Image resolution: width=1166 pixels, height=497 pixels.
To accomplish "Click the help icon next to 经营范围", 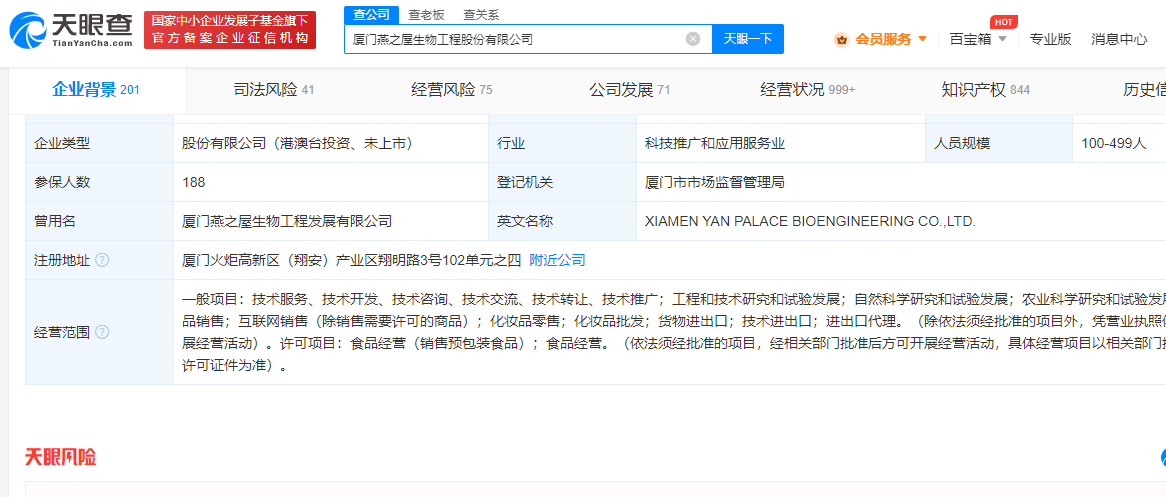I will [102, 332].
